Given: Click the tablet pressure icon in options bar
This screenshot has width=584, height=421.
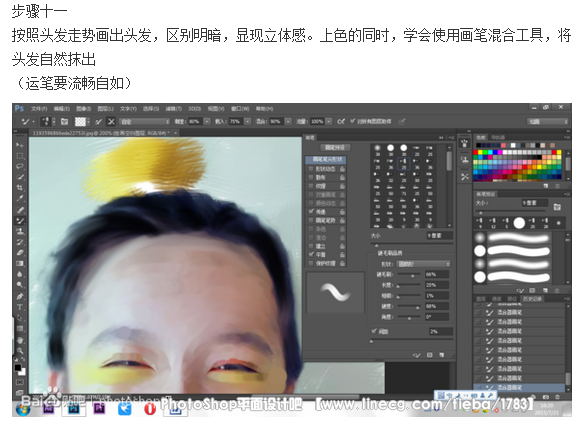Looking at the screenshot, I should 402,121.
